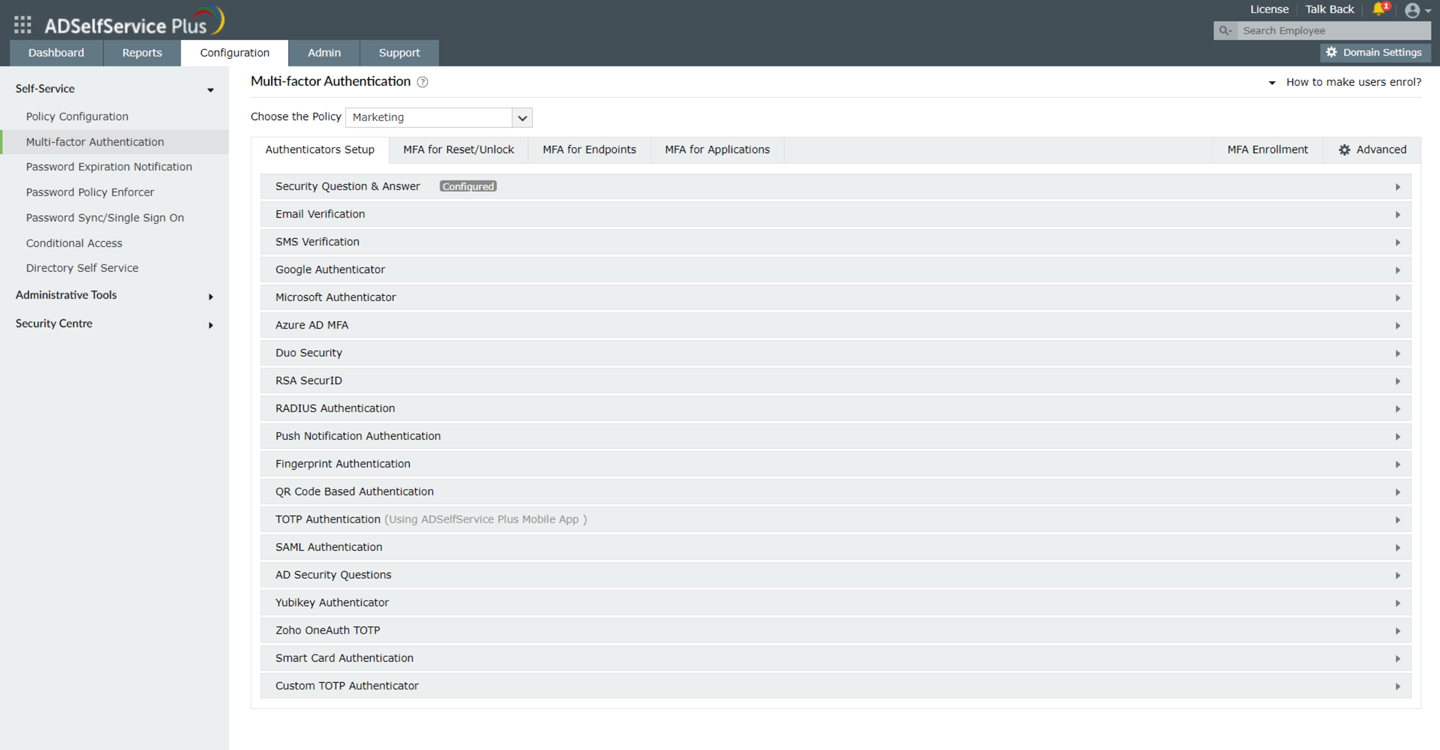Switch to MFA for Reset/Unlock tab
Viewport: 1440px width, 750px height.
coord(459,150)
